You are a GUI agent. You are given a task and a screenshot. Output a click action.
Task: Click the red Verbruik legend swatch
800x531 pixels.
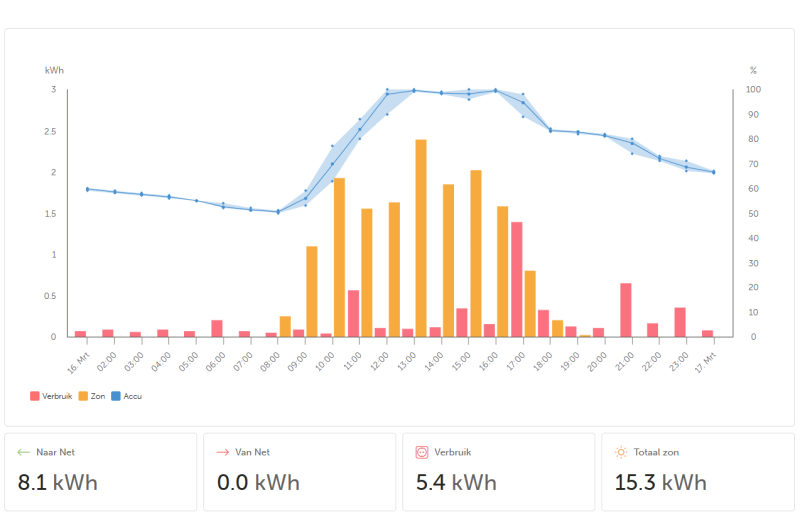coord(35,396)
